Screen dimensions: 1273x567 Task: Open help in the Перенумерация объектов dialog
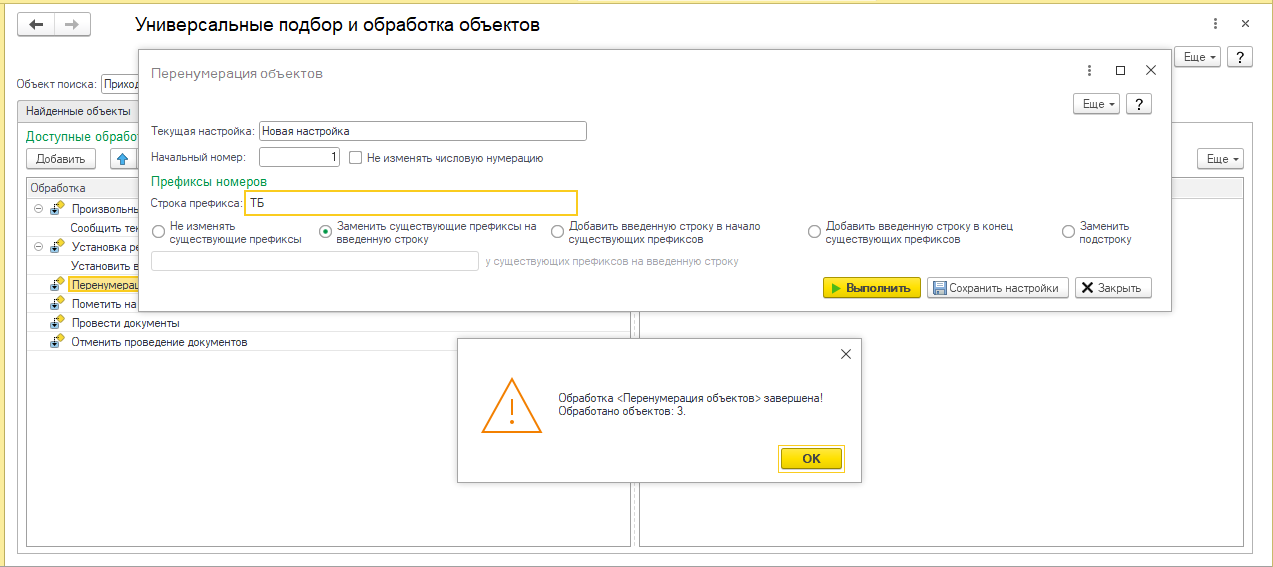pyautogui.click(x=1139, y=104)
